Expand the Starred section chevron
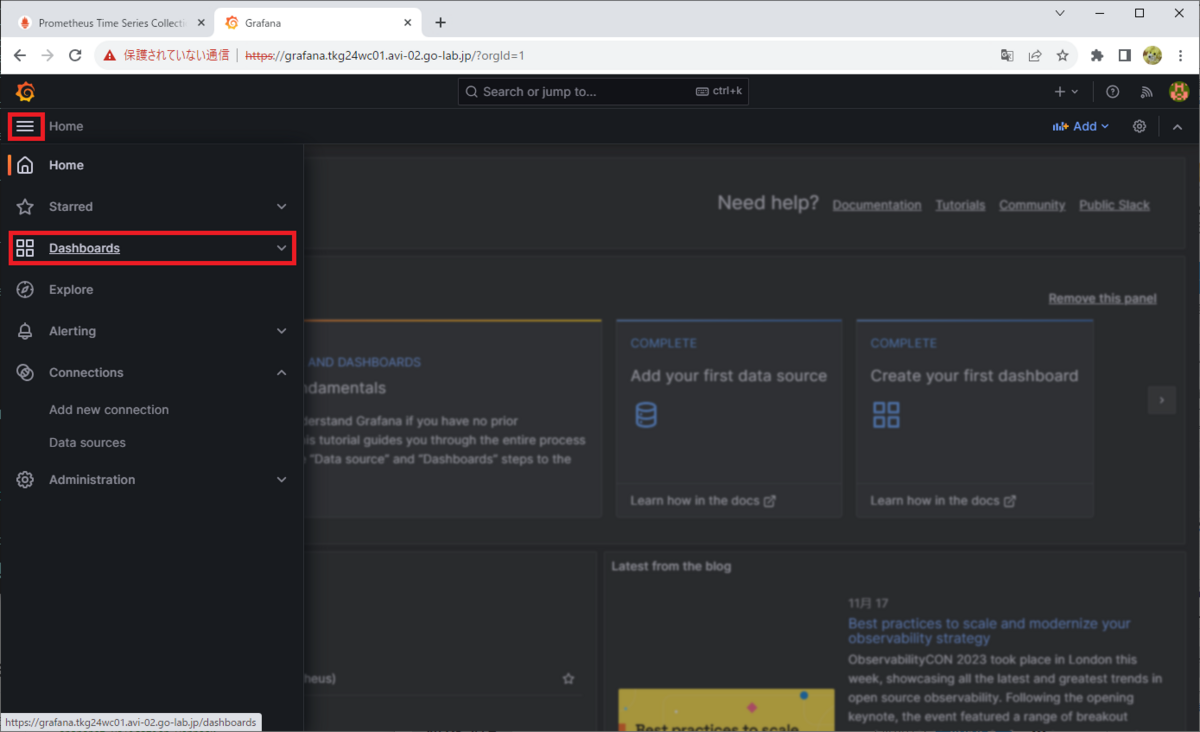Image resolution: width=1200 pixels, height=732 pixels. (281, 207)
